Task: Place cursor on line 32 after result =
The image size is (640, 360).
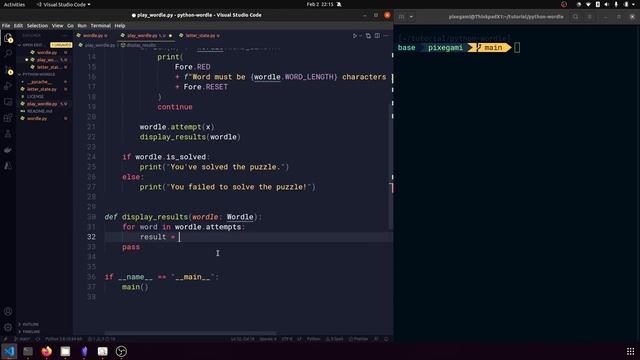Action: coord(179,237)
